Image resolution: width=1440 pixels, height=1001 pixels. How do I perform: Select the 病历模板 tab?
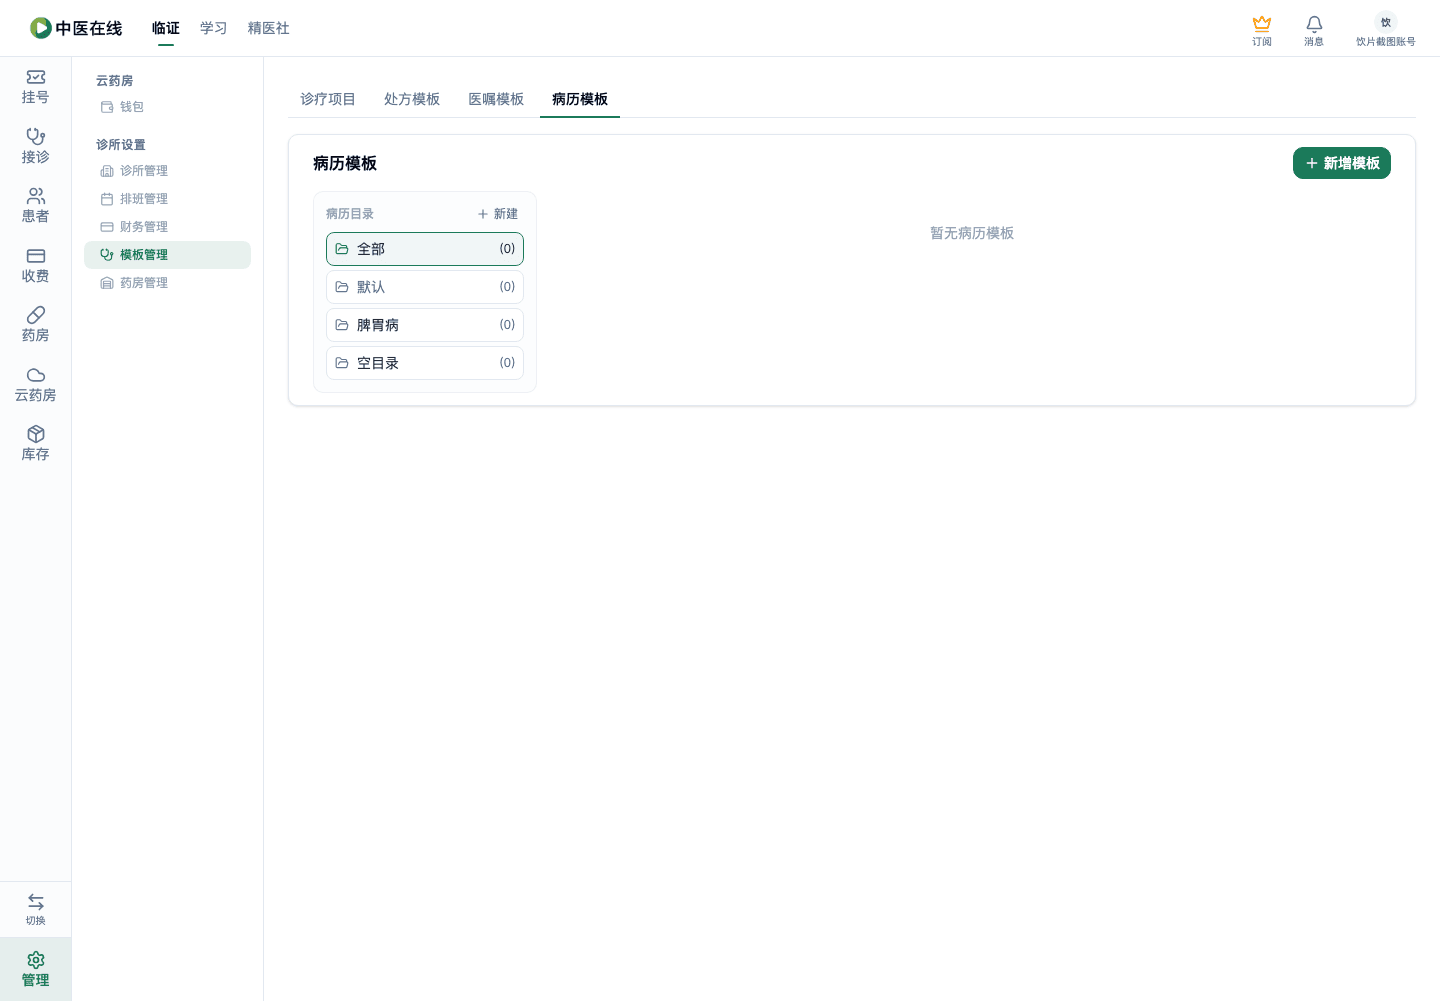pos(580,99)
